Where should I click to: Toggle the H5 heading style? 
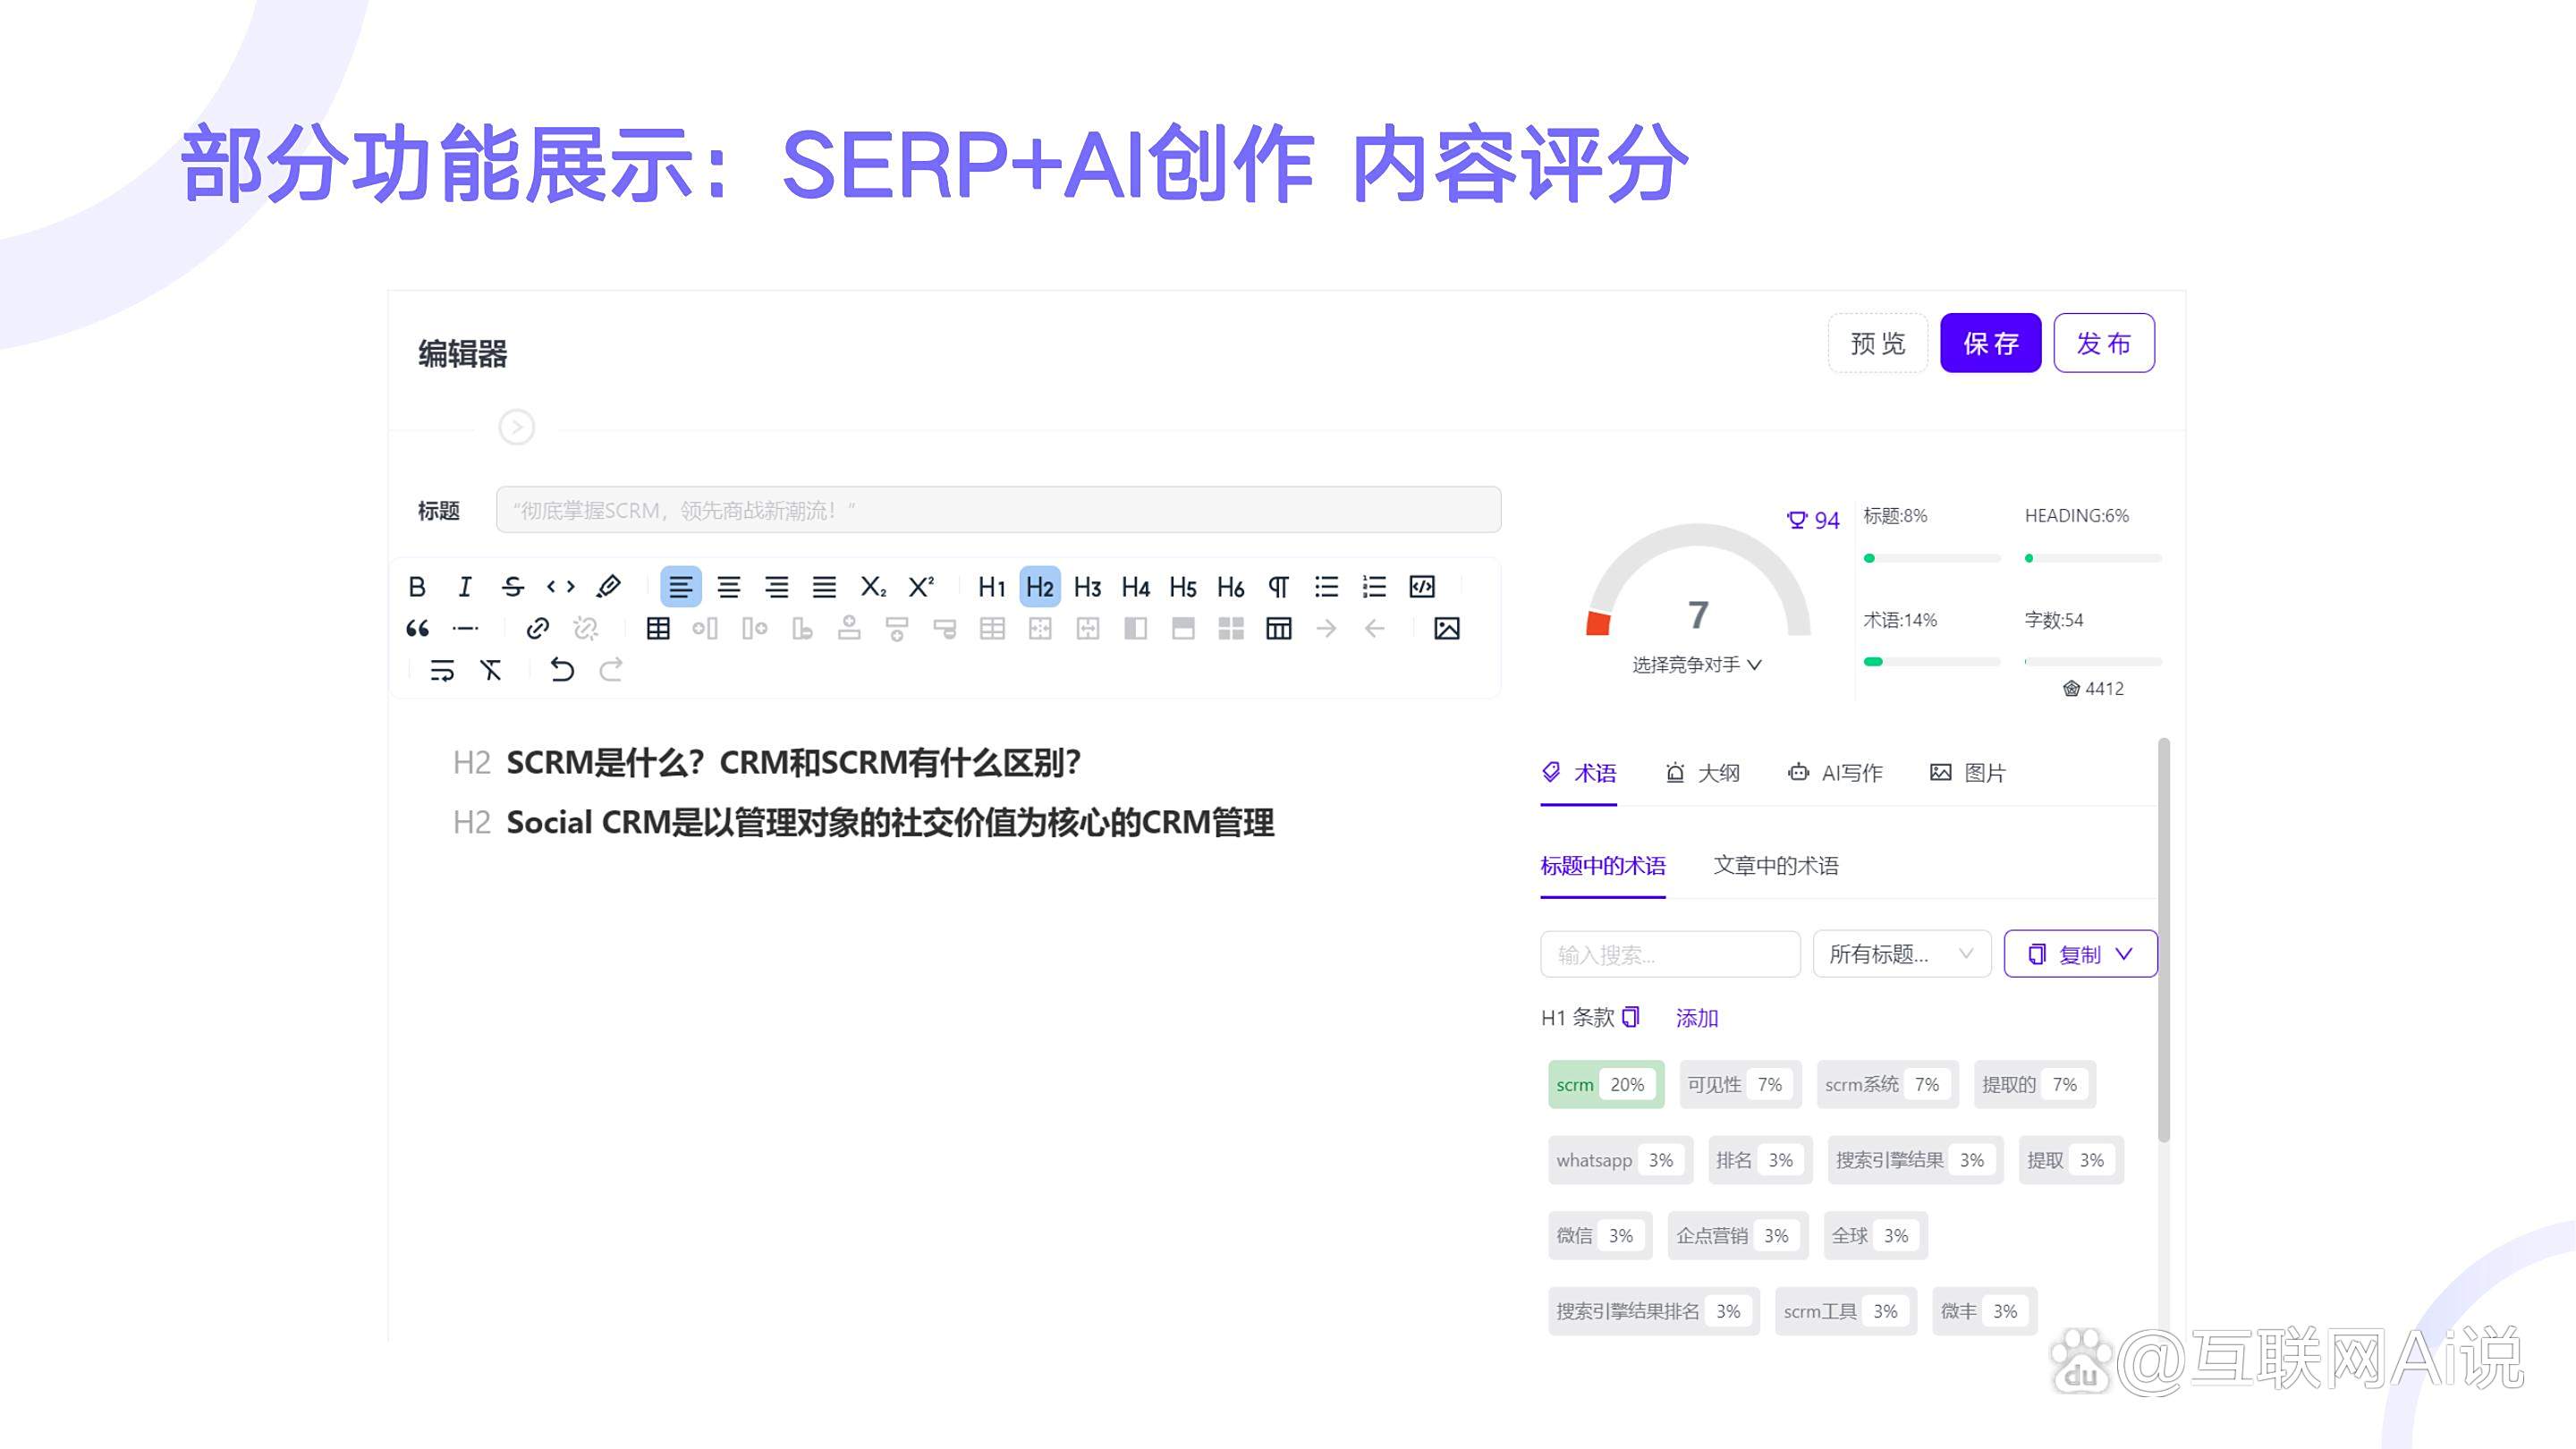[x=1183, y=586]
